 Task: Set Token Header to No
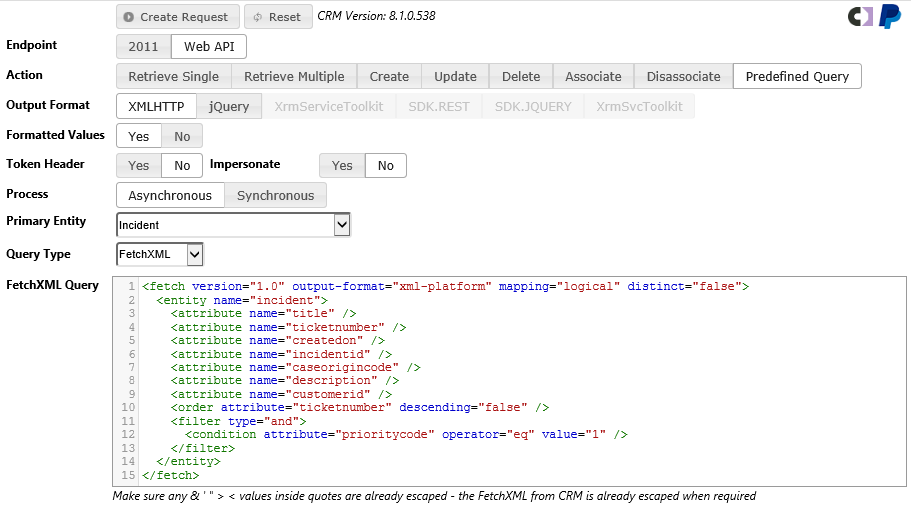click(x=182, y=166)
